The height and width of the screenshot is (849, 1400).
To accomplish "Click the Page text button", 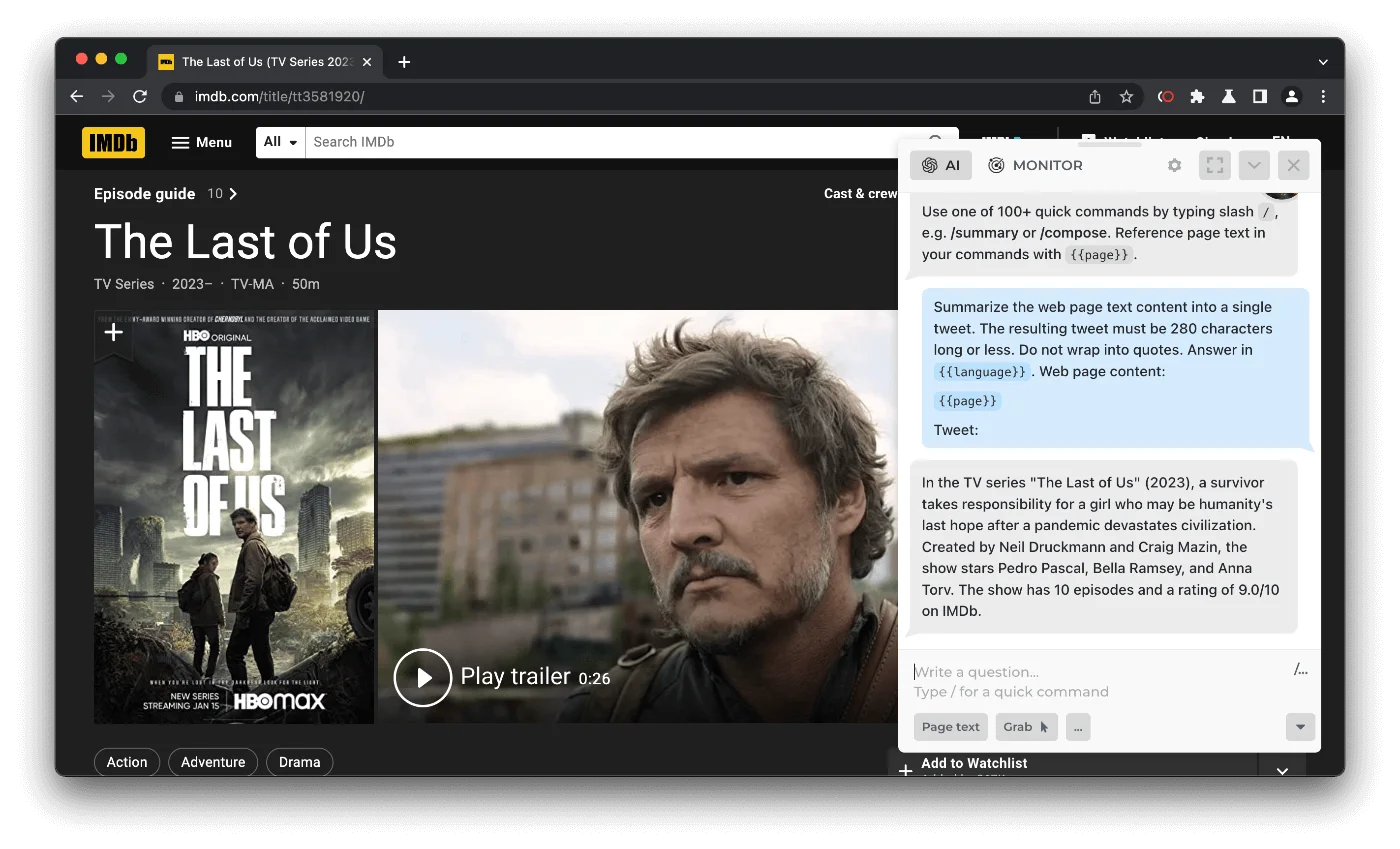I will click(x=950, y=727).
